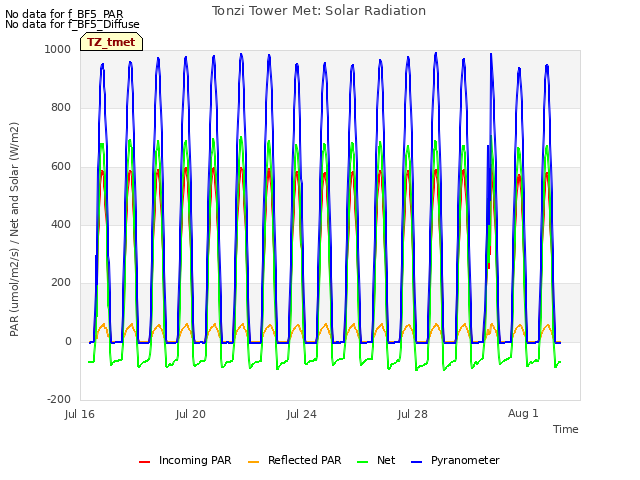
Task: Click the orange Reflected PAR legend swatch
Action: point(253,462)
